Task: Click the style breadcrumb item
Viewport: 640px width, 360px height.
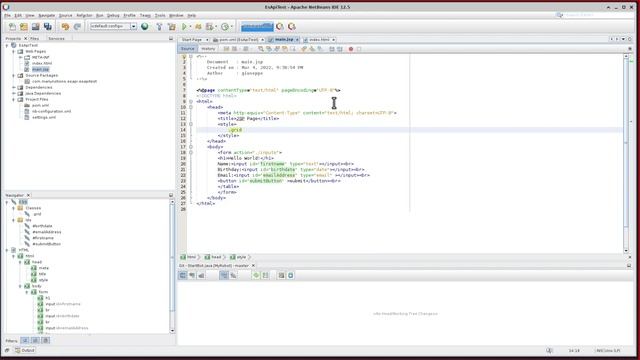Action: coord(238,257)
